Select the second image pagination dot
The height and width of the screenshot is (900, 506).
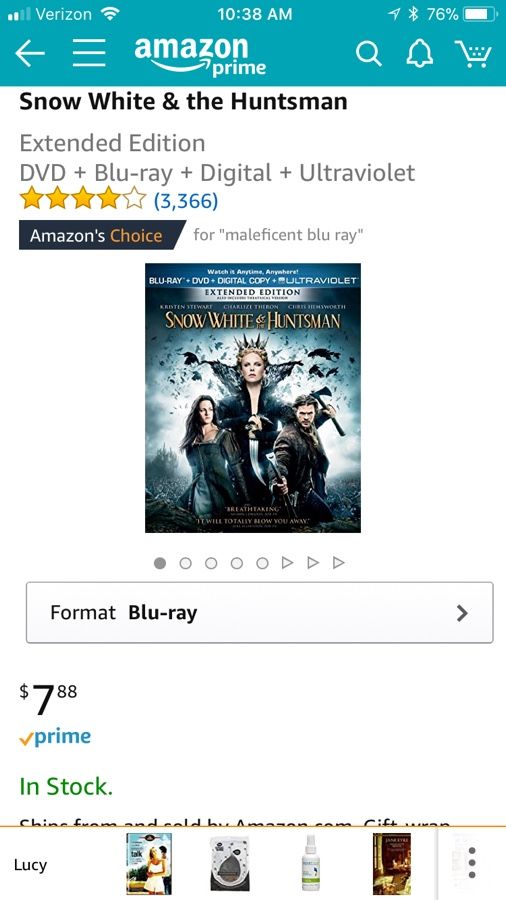click(185, 563)
